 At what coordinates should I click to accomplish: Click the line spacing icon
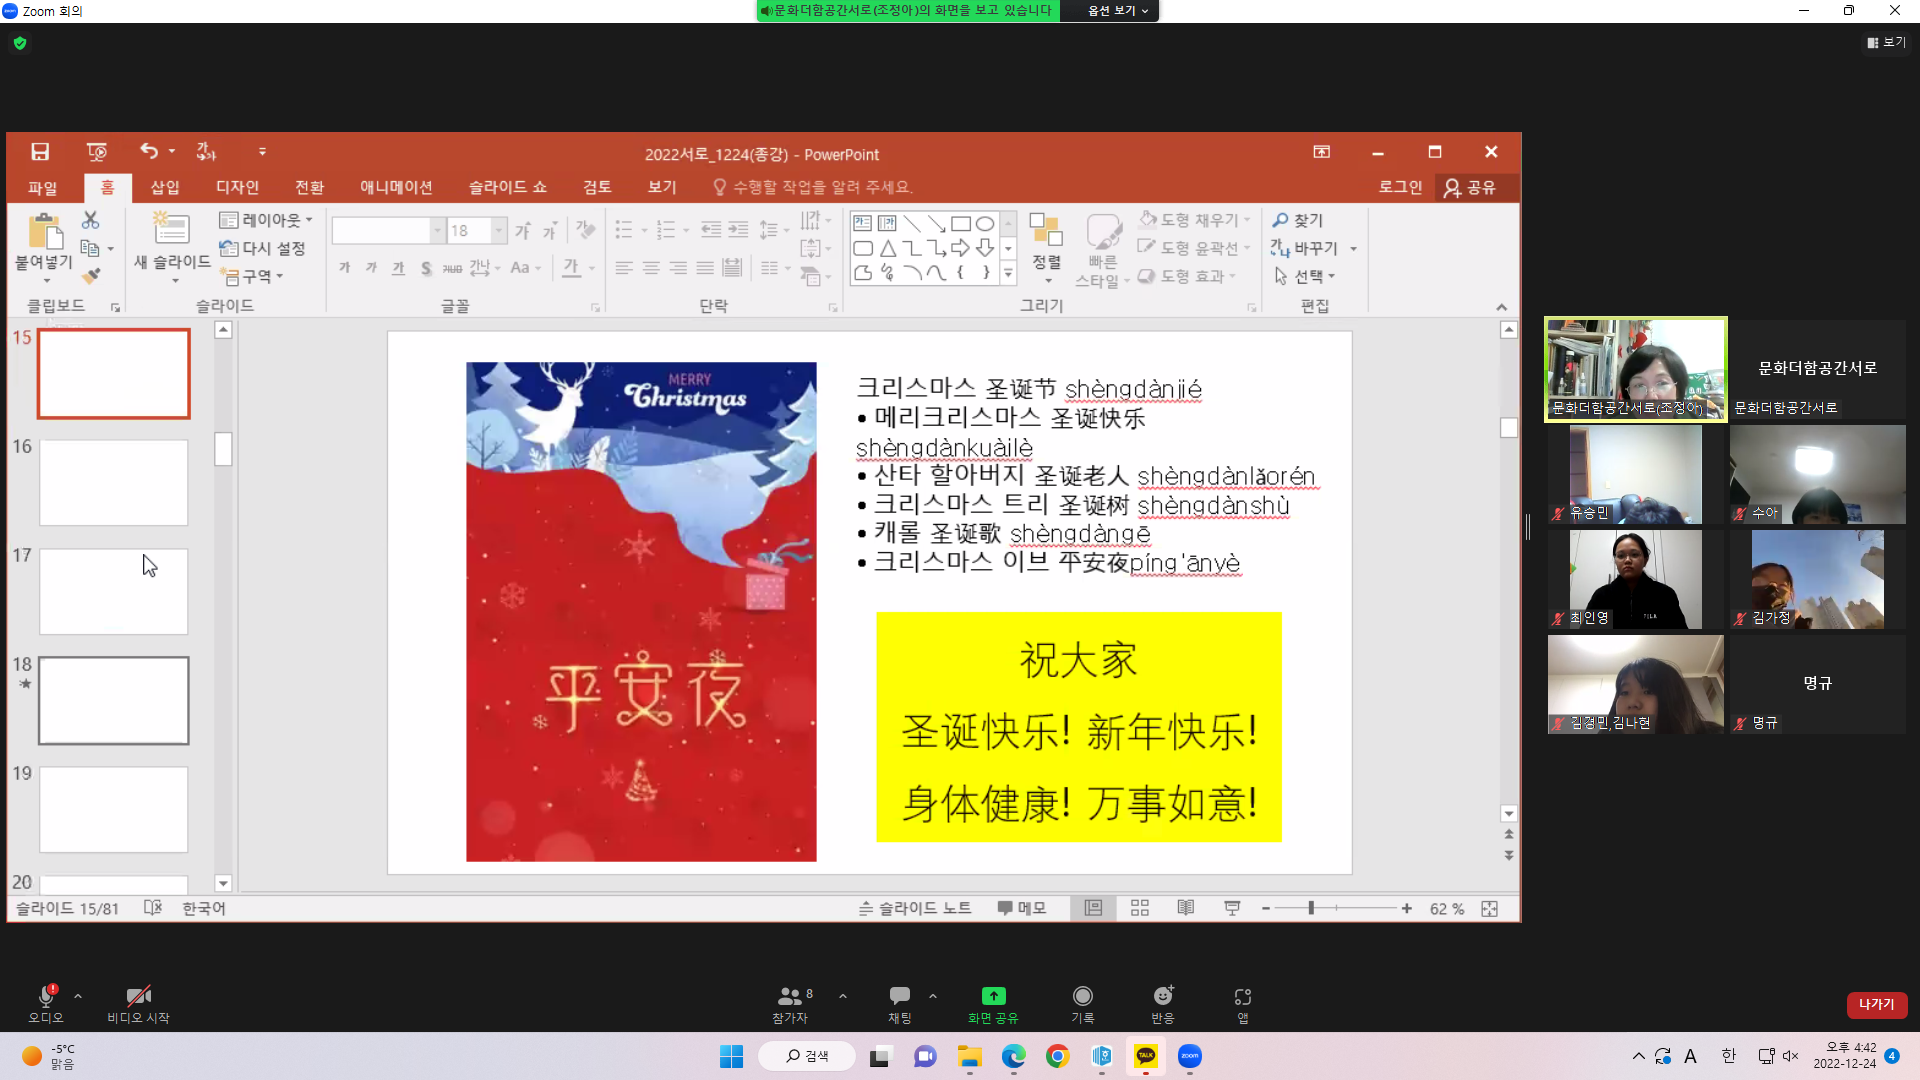tap(768, 230)
